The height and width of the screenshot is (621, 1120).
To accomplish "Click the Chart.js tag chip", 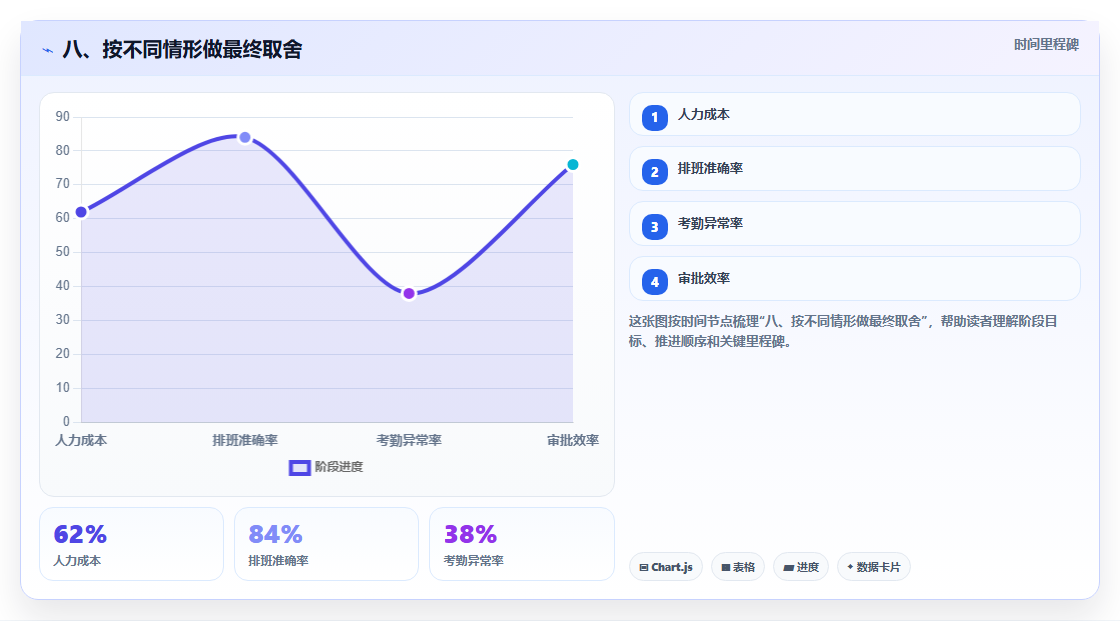I will [x=666, y=567].
